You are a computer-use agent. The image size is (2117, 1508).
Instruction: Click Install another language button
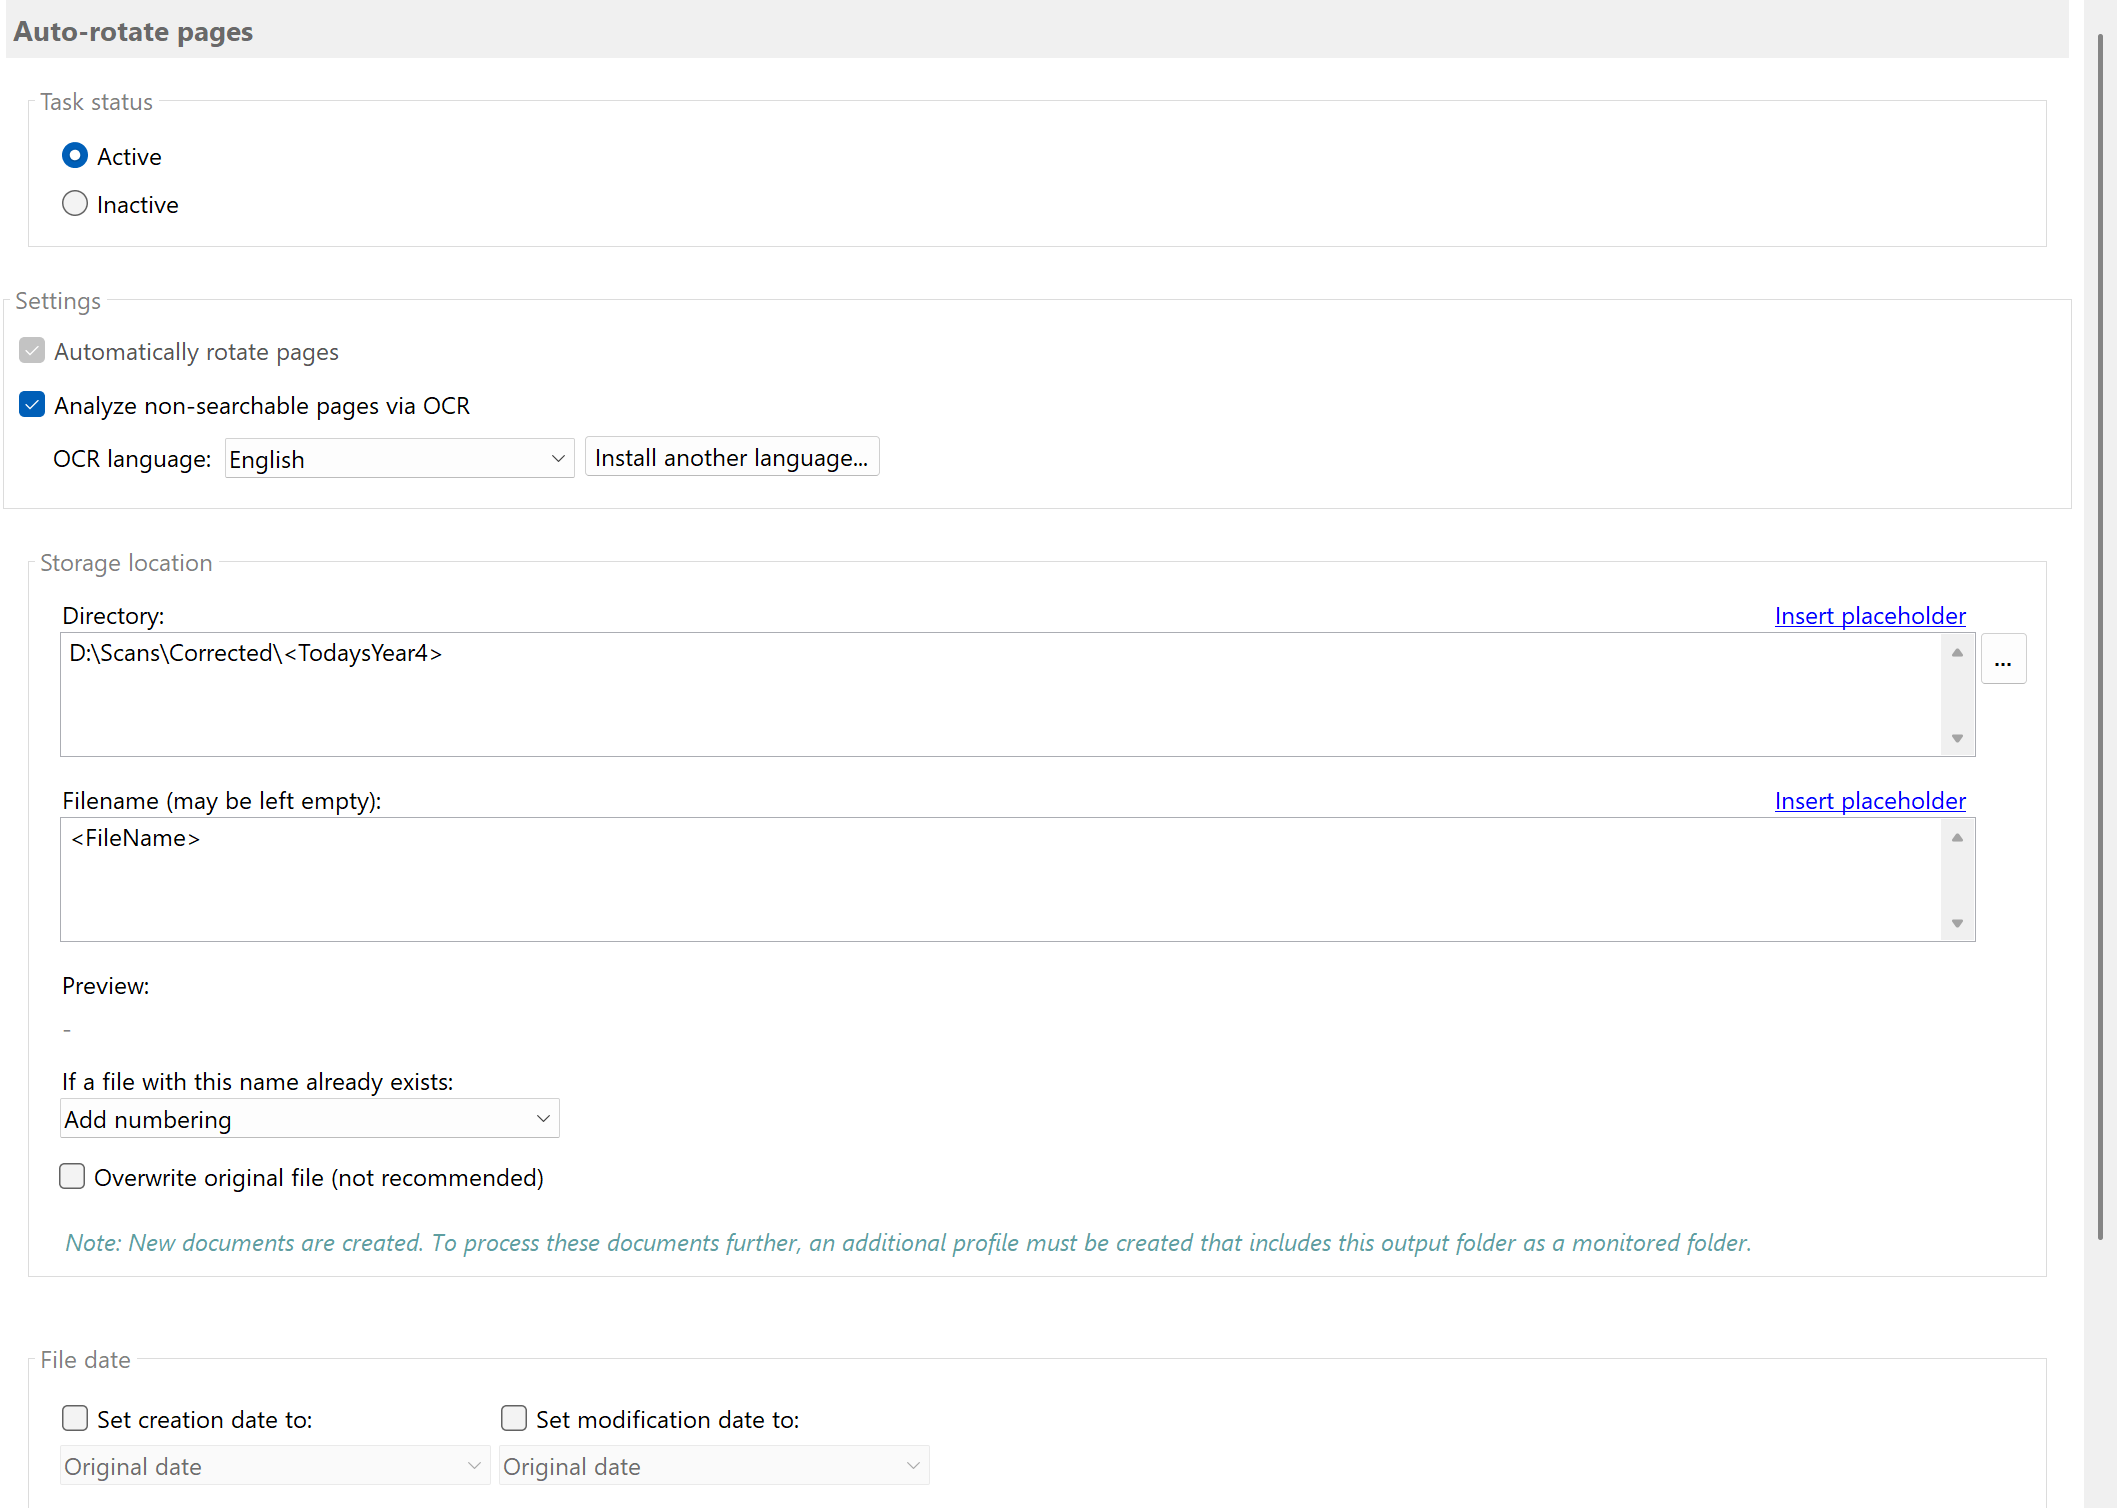point(732,457)
